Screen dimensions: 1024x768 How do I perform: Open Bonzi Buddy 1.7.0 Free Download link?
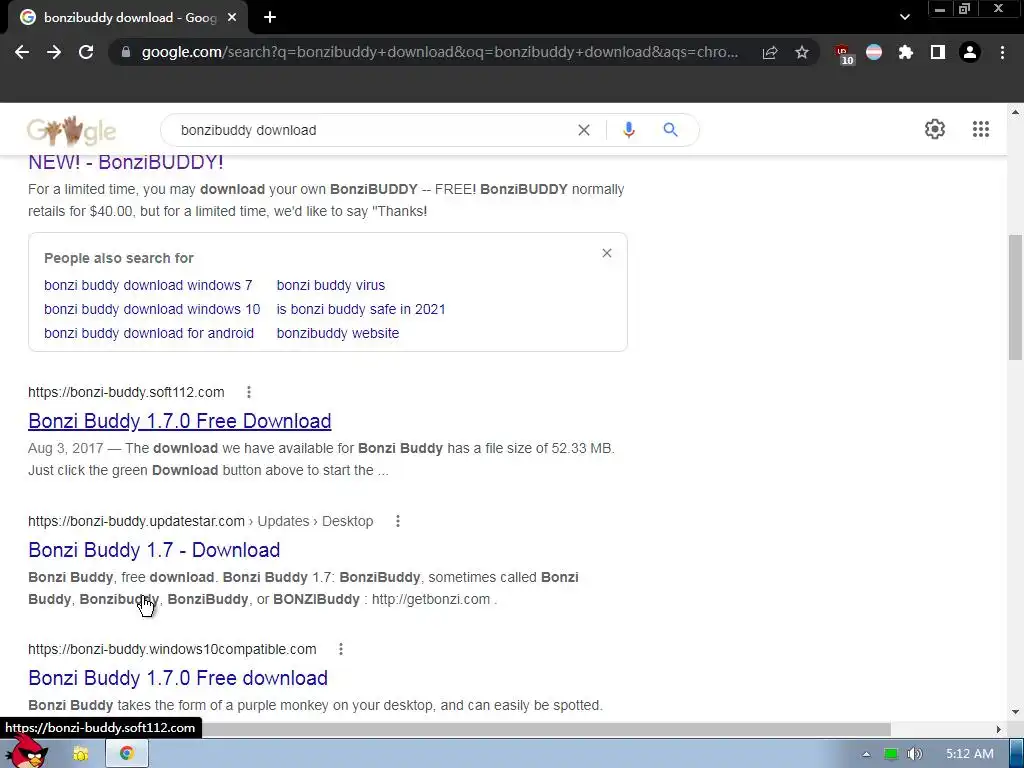pos(180,421)
